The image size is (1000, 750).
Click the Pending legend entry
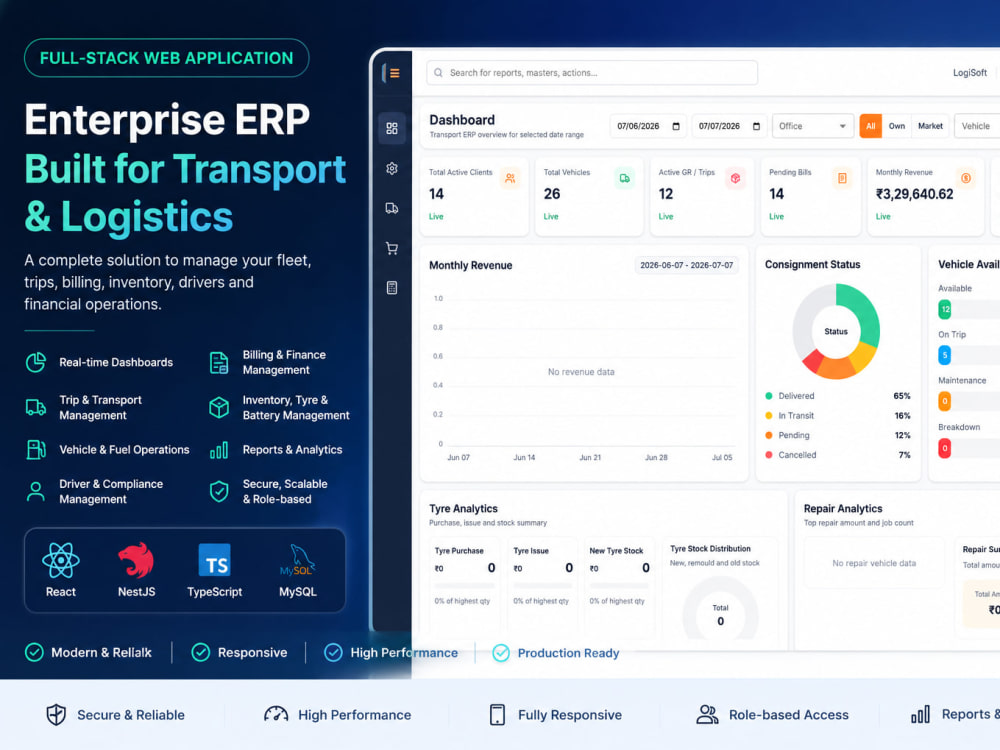(x=837, y=436)
